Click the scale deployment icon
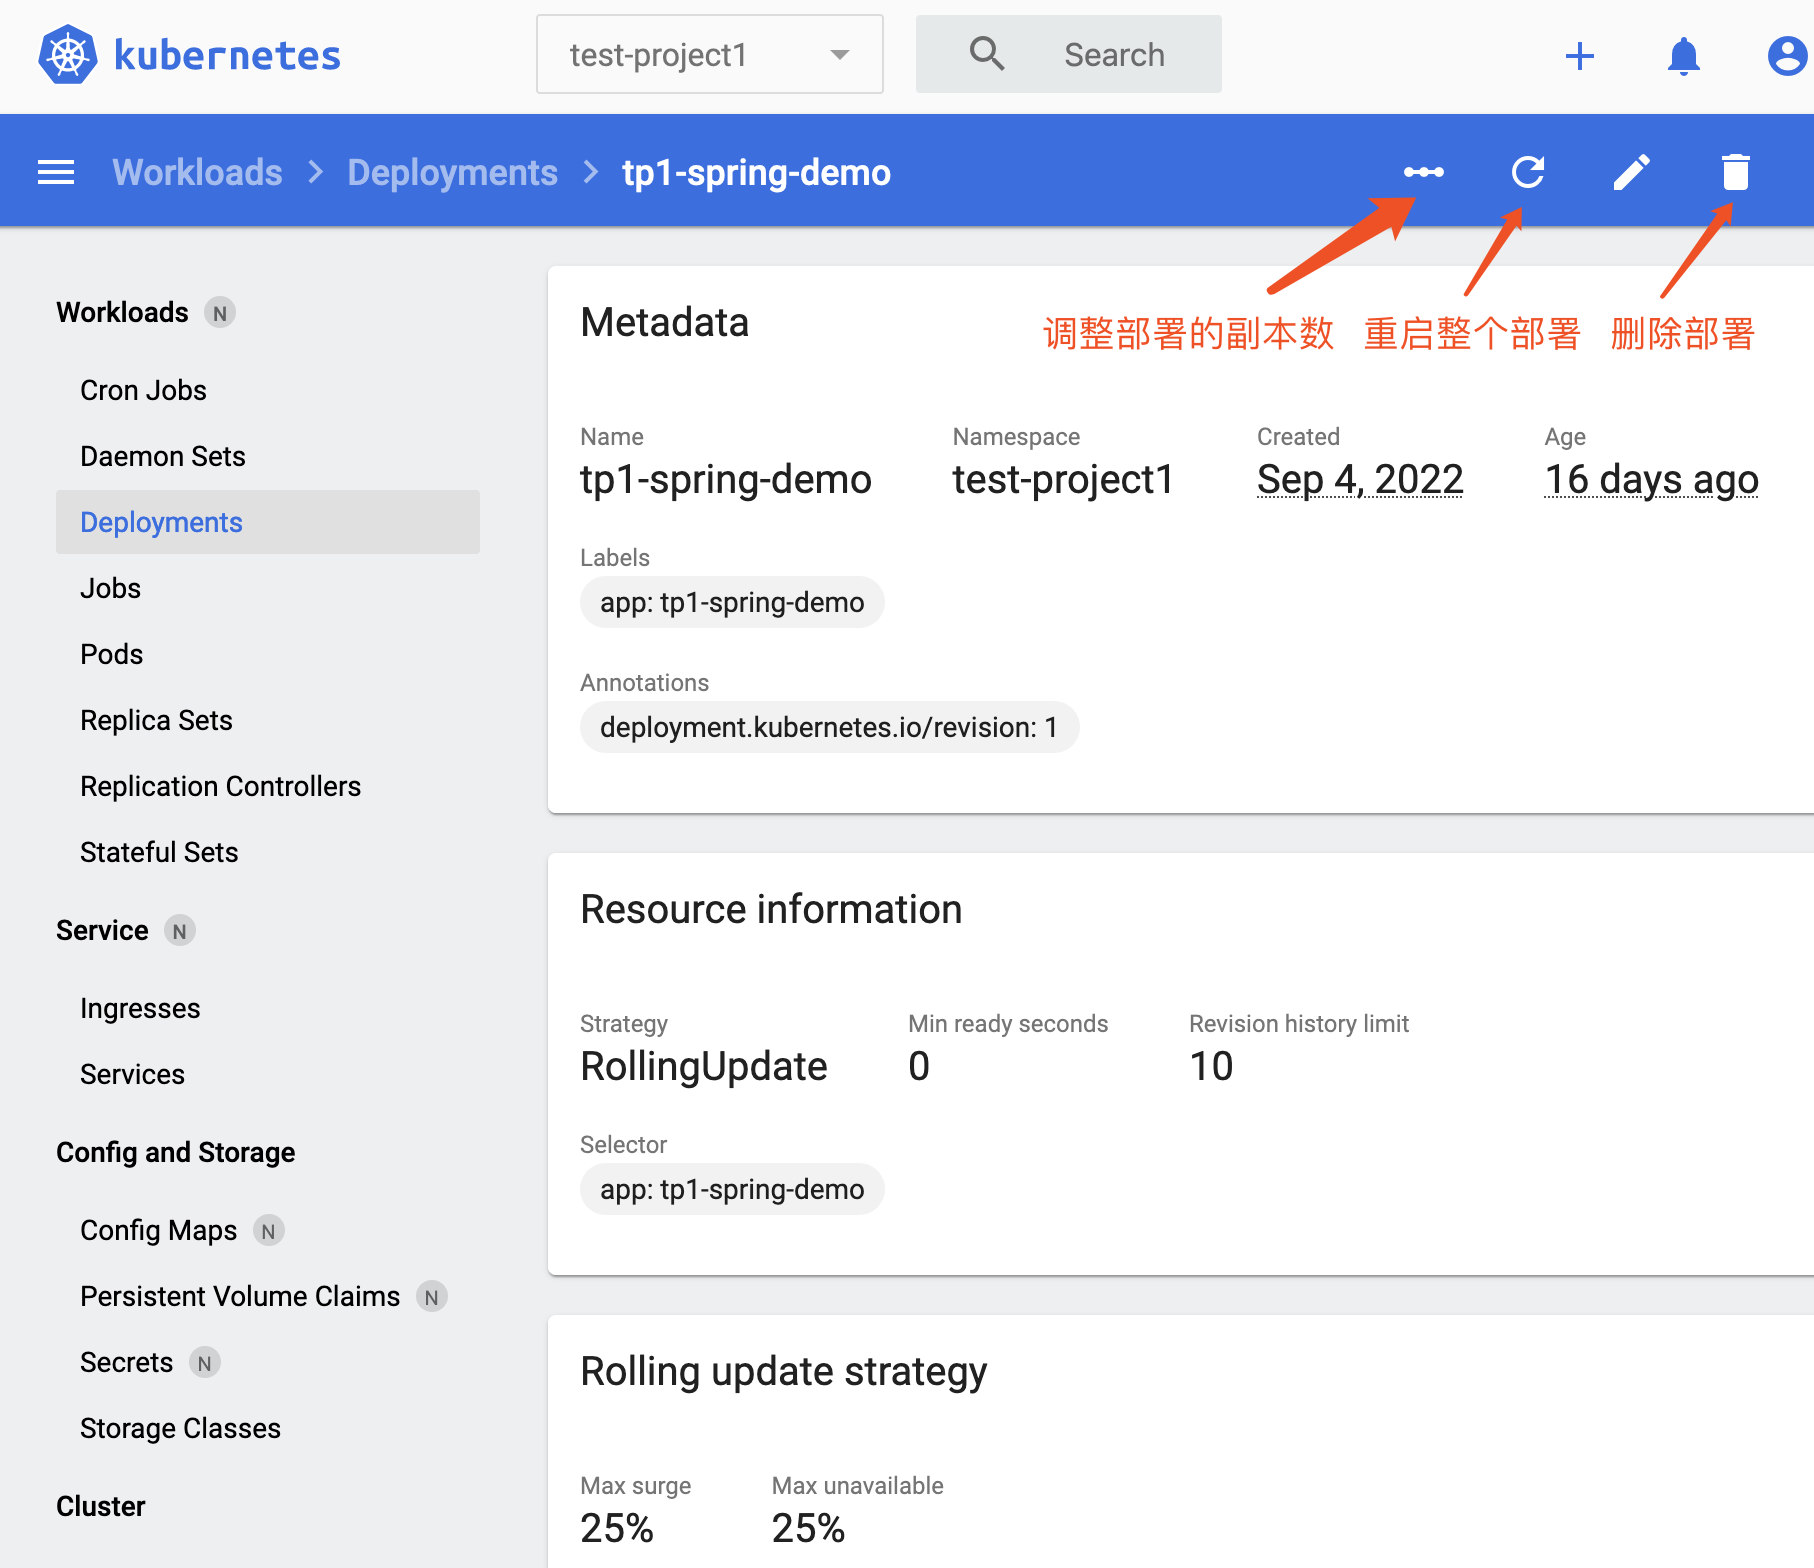Viewport: 1814px width, 1568px height. [1425, 171]
